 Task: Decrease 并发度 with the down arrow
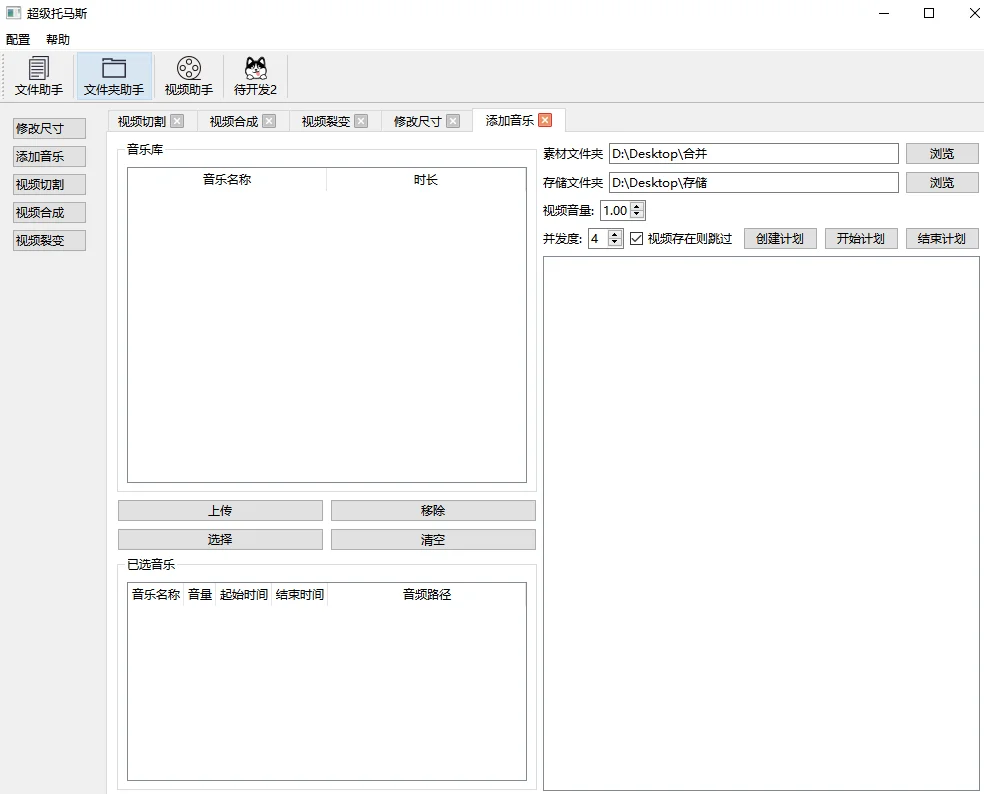pos(615,243)
